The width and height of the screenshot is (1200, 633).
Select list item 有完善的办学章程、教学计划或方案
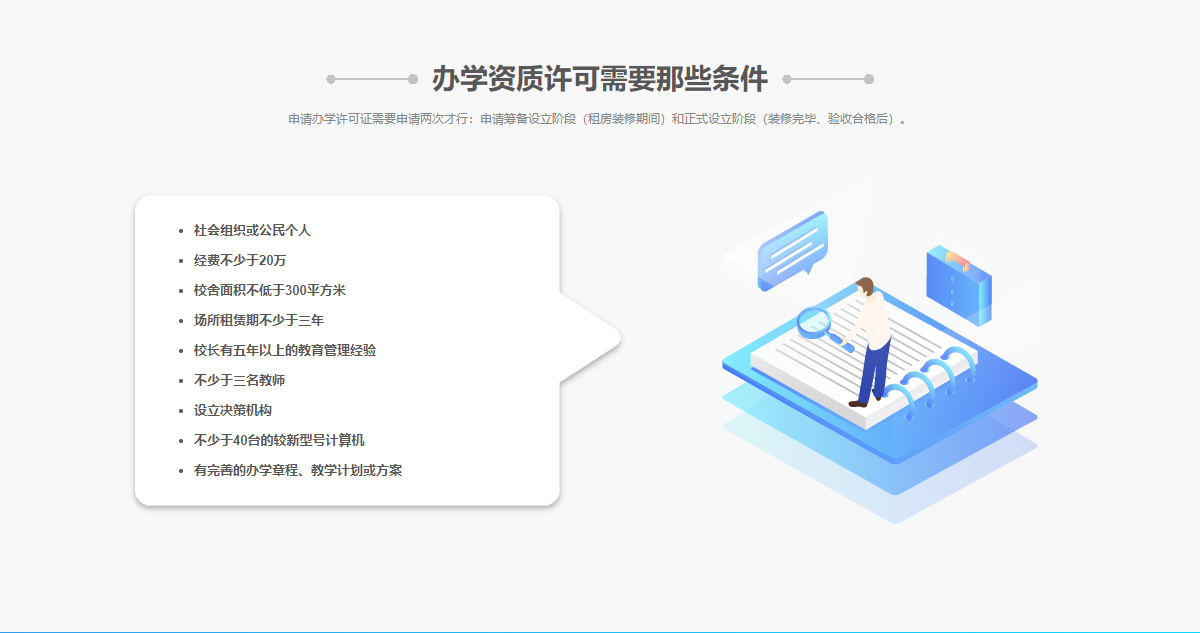click(x=298, y=470)
